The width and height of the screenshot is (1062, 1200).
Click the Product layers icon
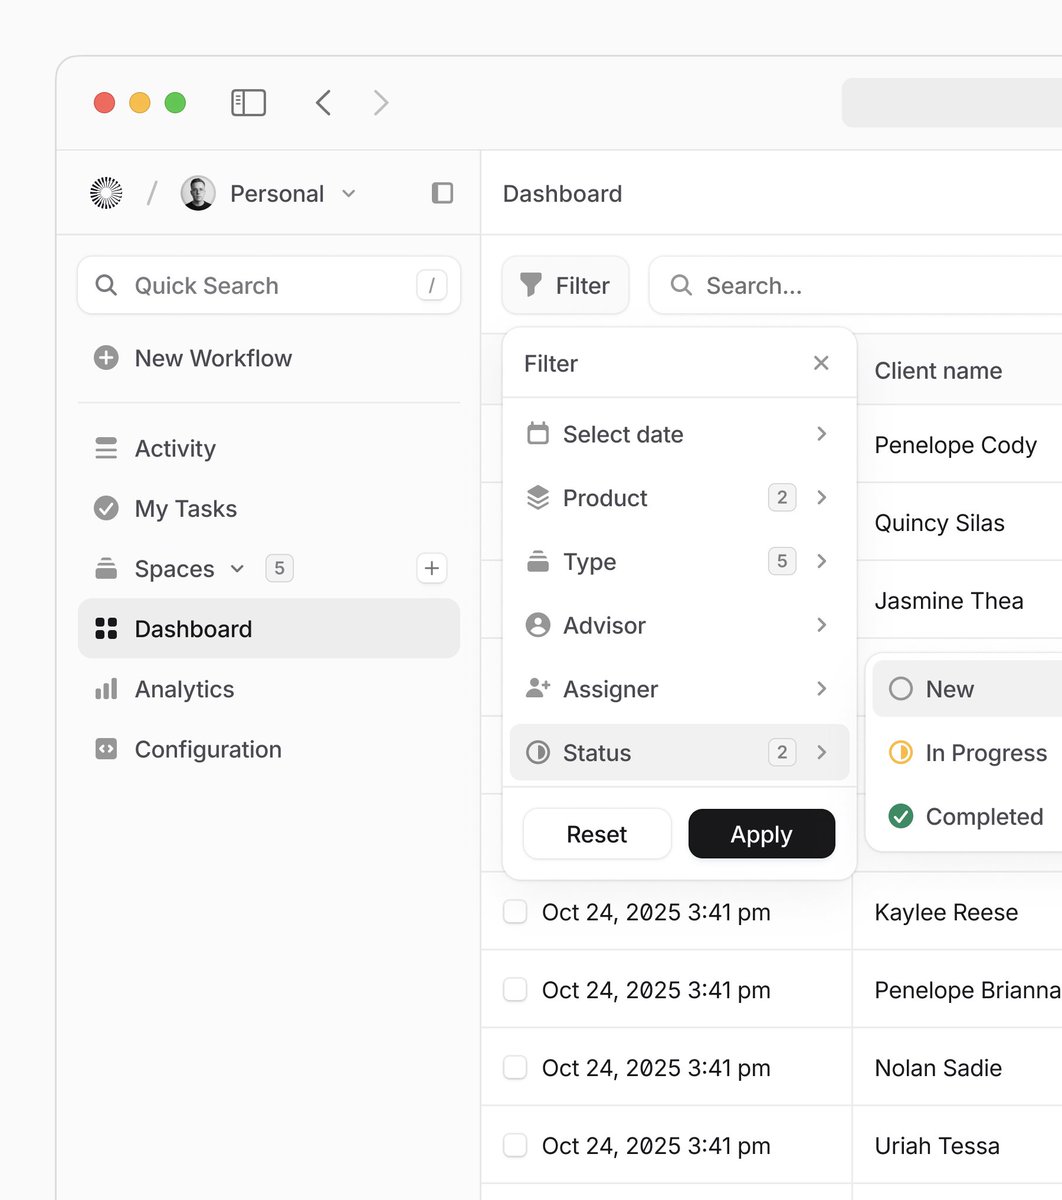538,497
